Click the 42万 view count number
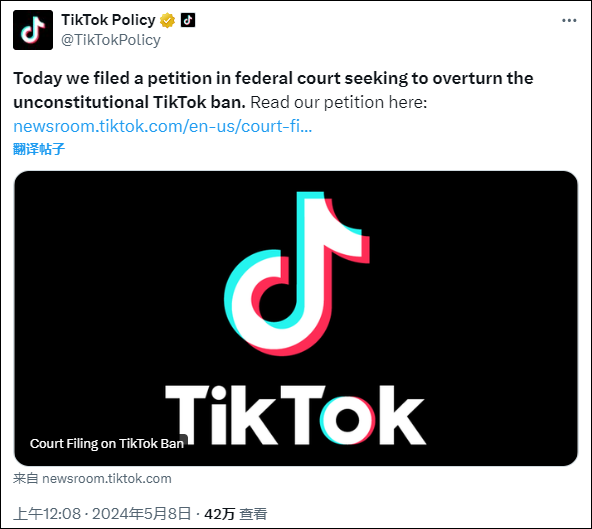Screen dimensions: 592x529 pos(219,514)
